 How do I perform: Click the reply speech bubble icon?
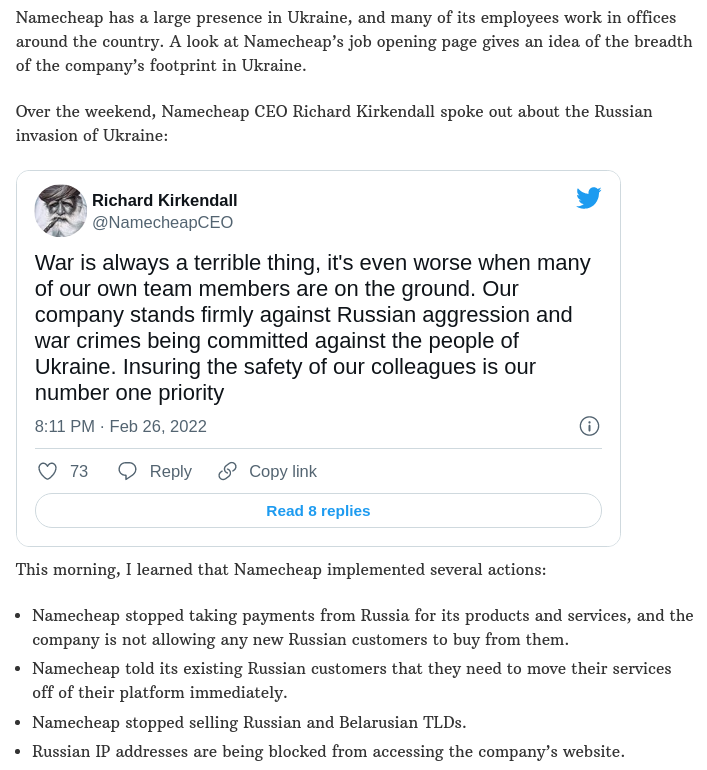click(x=127, y=471)
